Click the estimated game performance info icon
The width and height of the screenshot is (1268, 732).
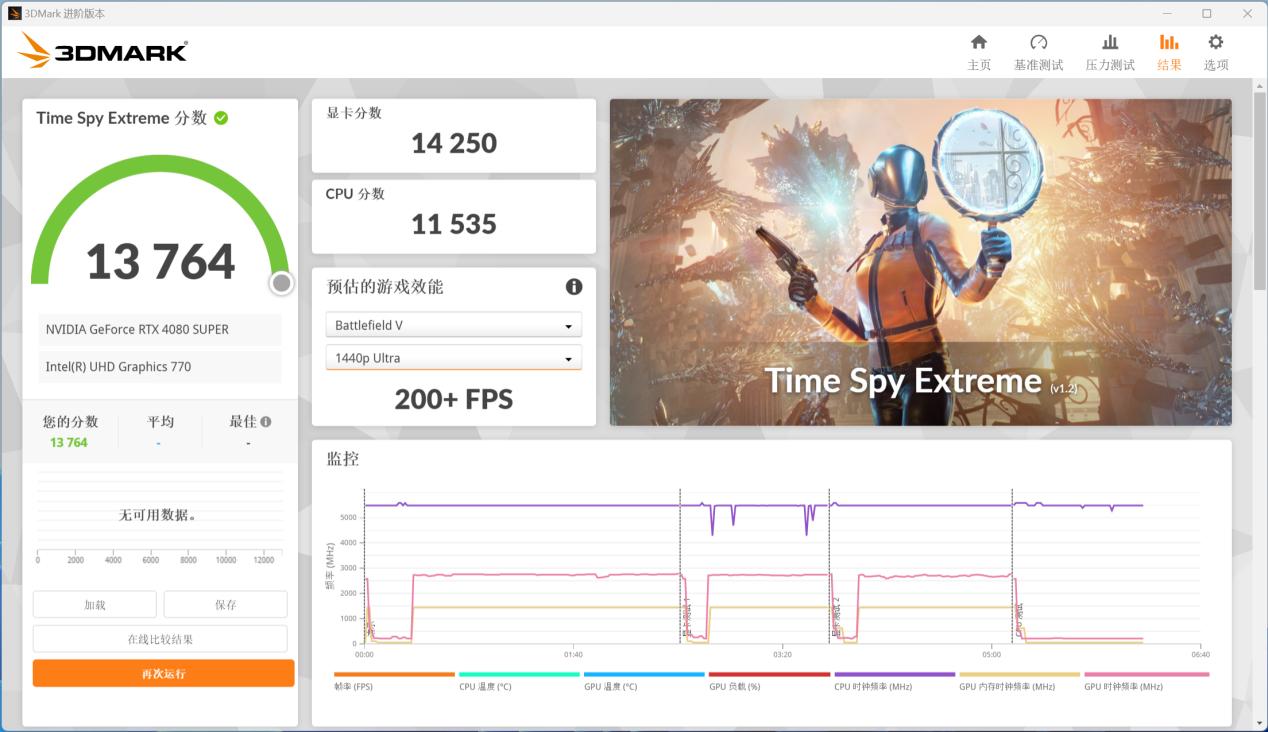tap(574, 287)
